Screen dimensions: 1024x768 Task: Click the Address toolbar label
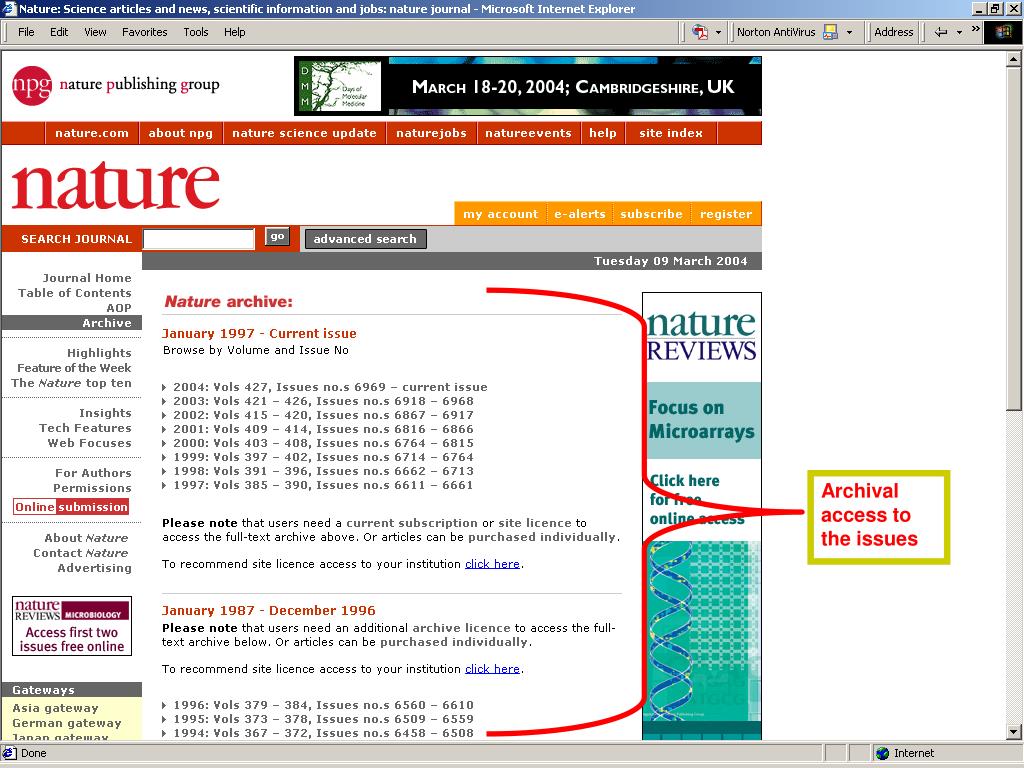coord(893,32)
